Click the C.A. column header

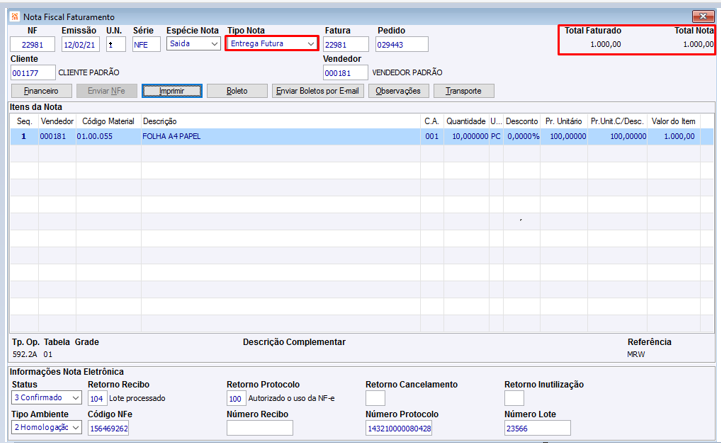(432, 121)
